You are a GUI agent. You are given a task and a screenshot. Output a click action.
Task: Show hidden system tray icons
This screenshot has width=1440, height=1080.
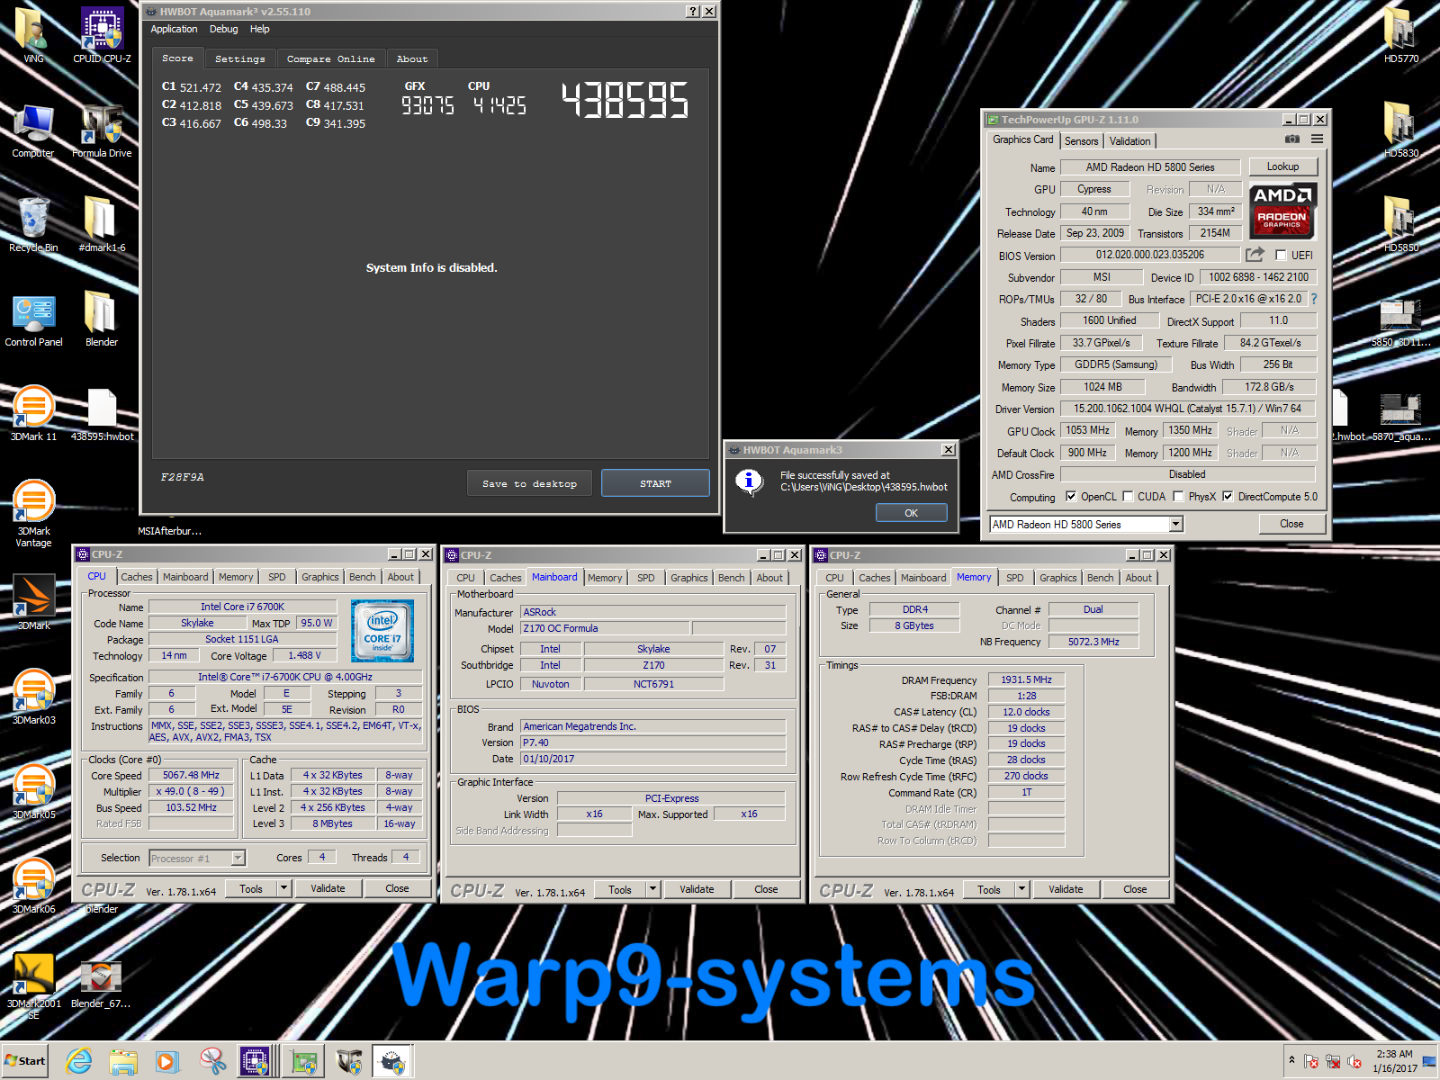coord(1291,1060)
